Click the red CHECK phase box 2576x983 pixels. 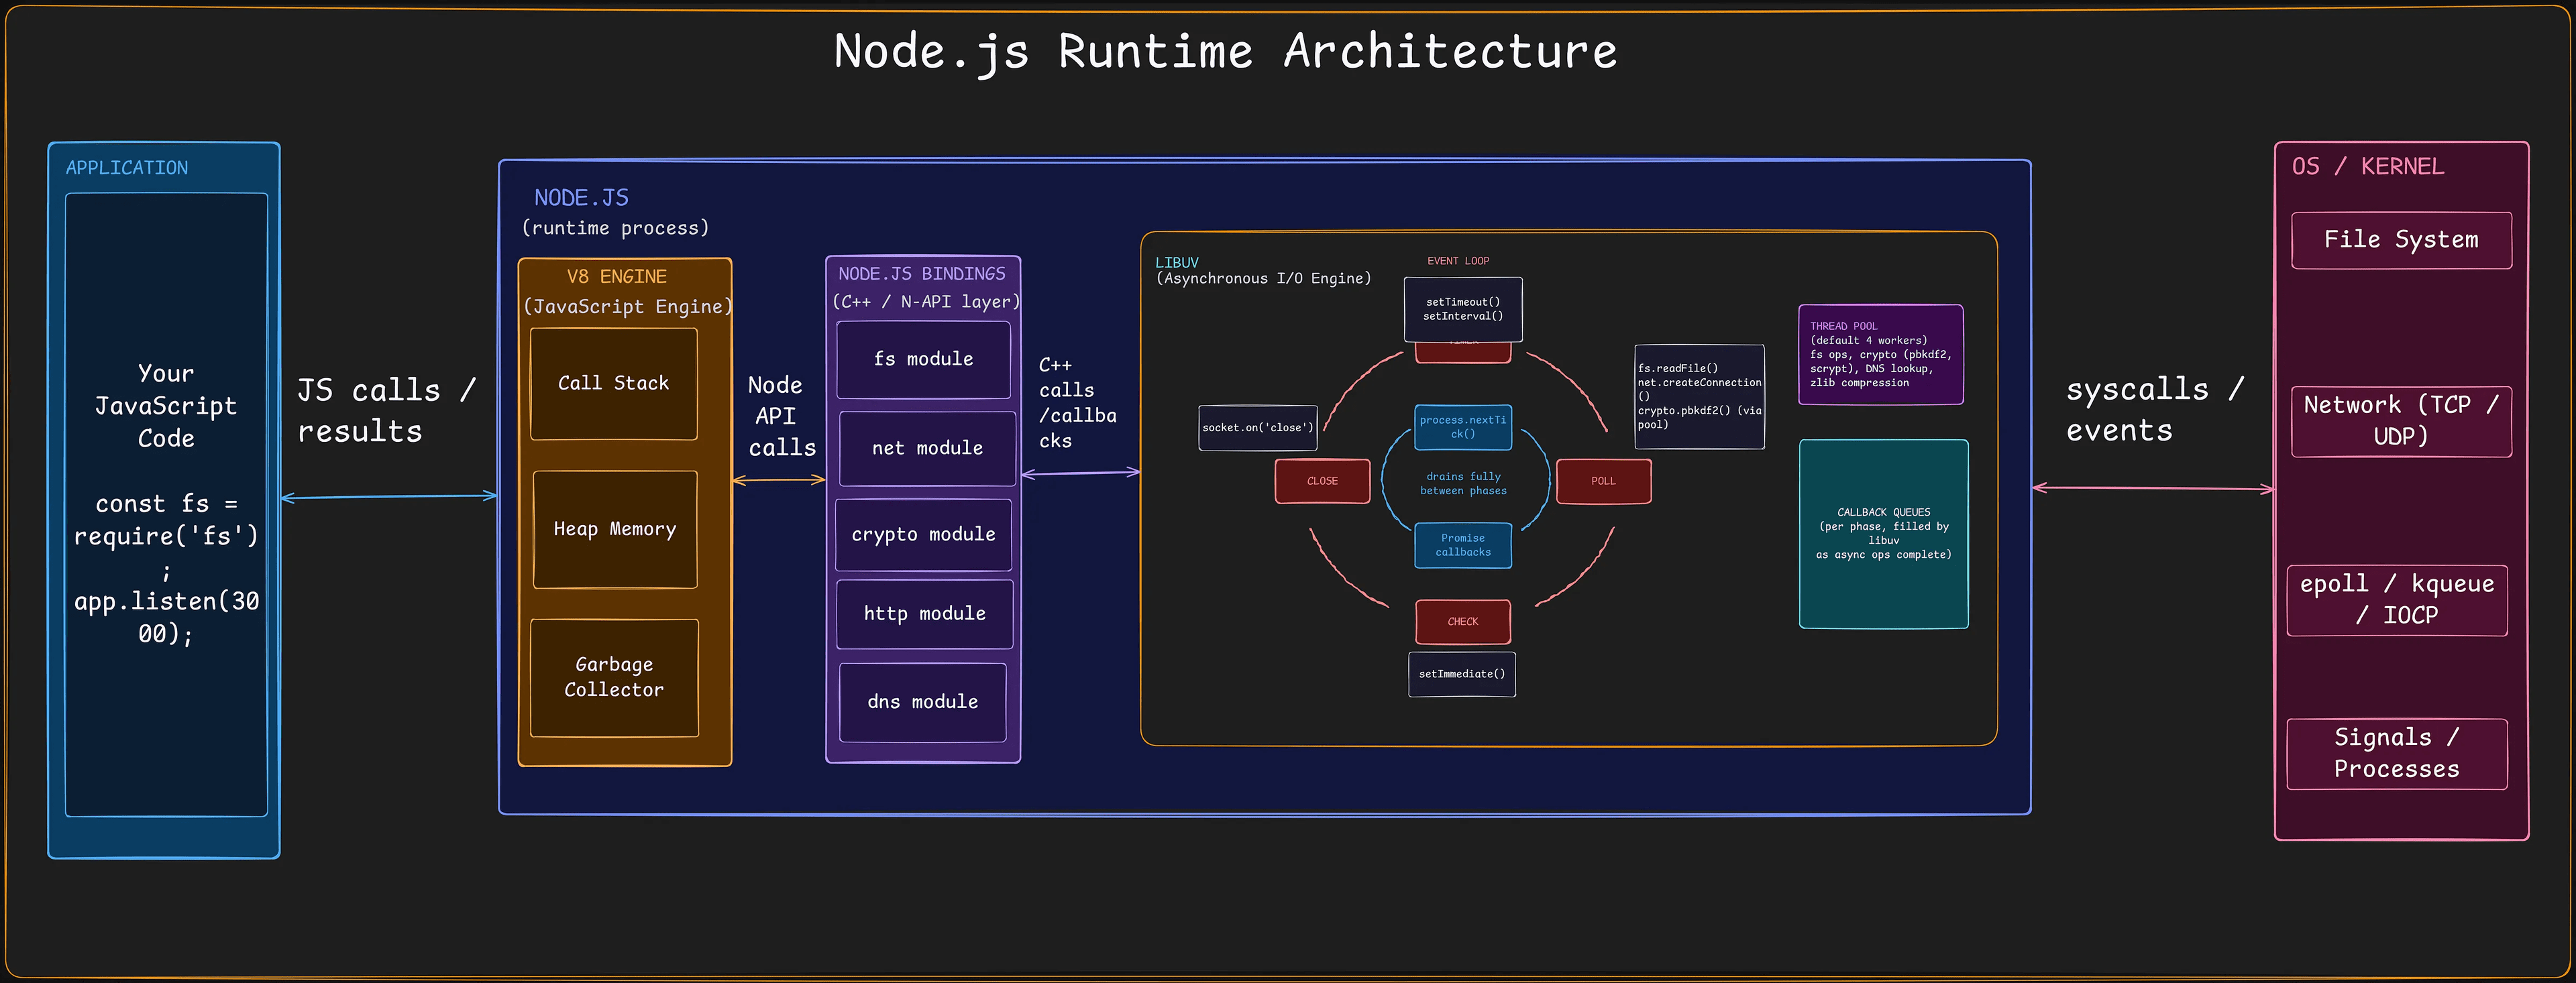pyautogui.click(x=1463, y=622)
